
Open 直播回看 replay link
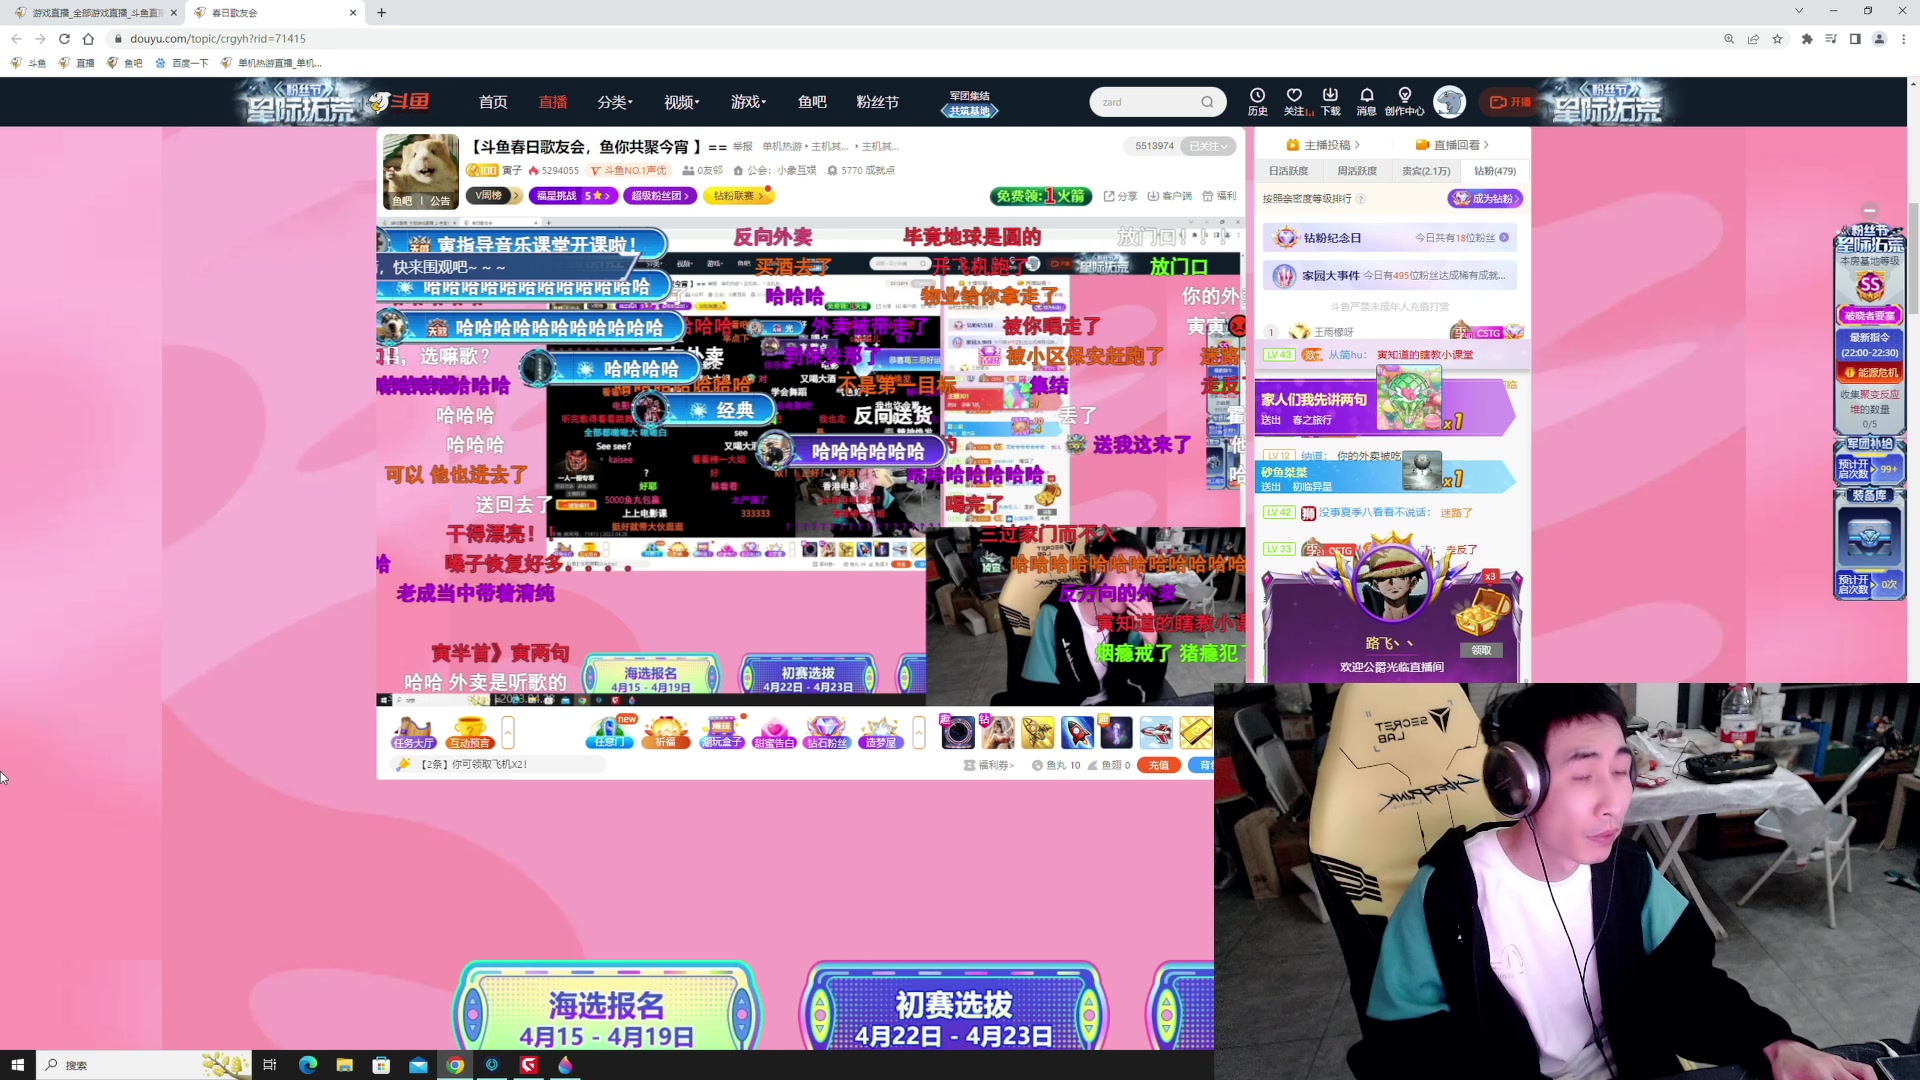coord(1453,145)
